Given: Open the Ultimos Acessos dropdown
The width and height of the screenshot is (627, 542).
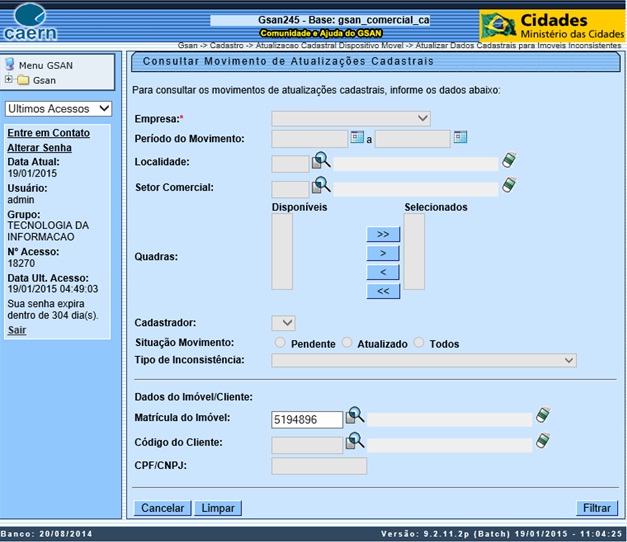Looking at the screenshot, I should (58, 109).
